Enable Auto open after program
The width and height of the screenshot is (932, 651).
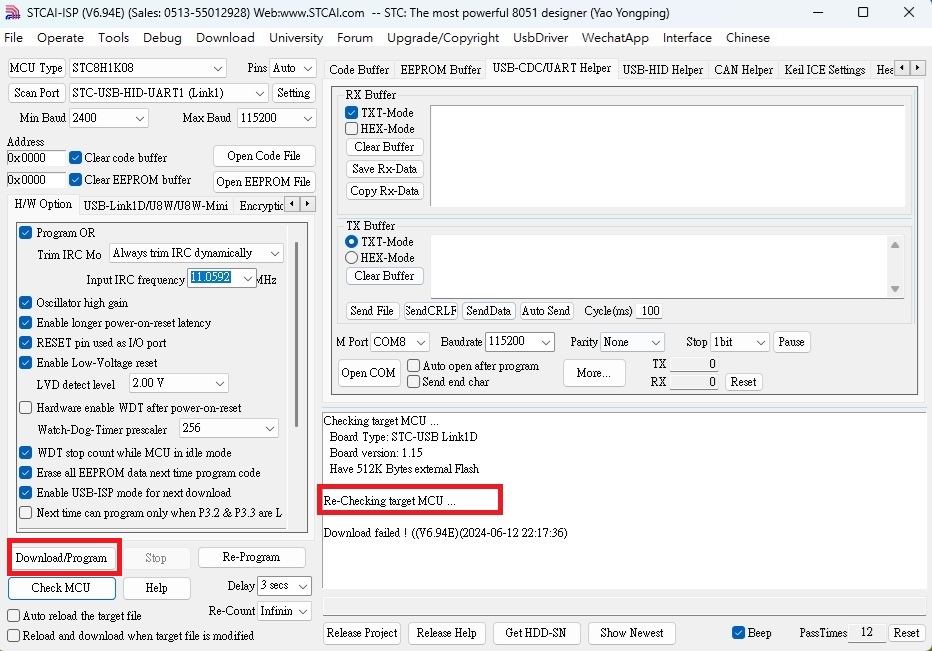414,366
